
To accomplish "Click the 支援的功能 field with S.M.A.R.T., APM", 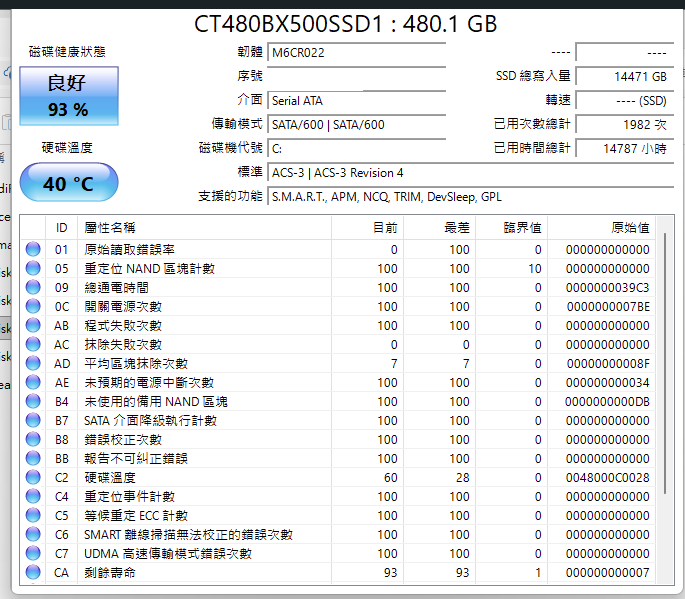I will coord(471,197).
